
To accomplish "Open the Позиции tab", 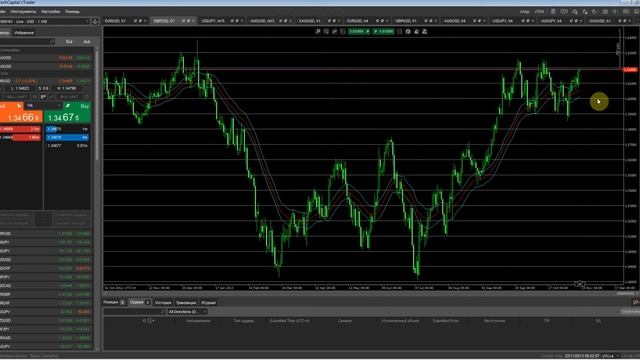I will coord(114,302).
